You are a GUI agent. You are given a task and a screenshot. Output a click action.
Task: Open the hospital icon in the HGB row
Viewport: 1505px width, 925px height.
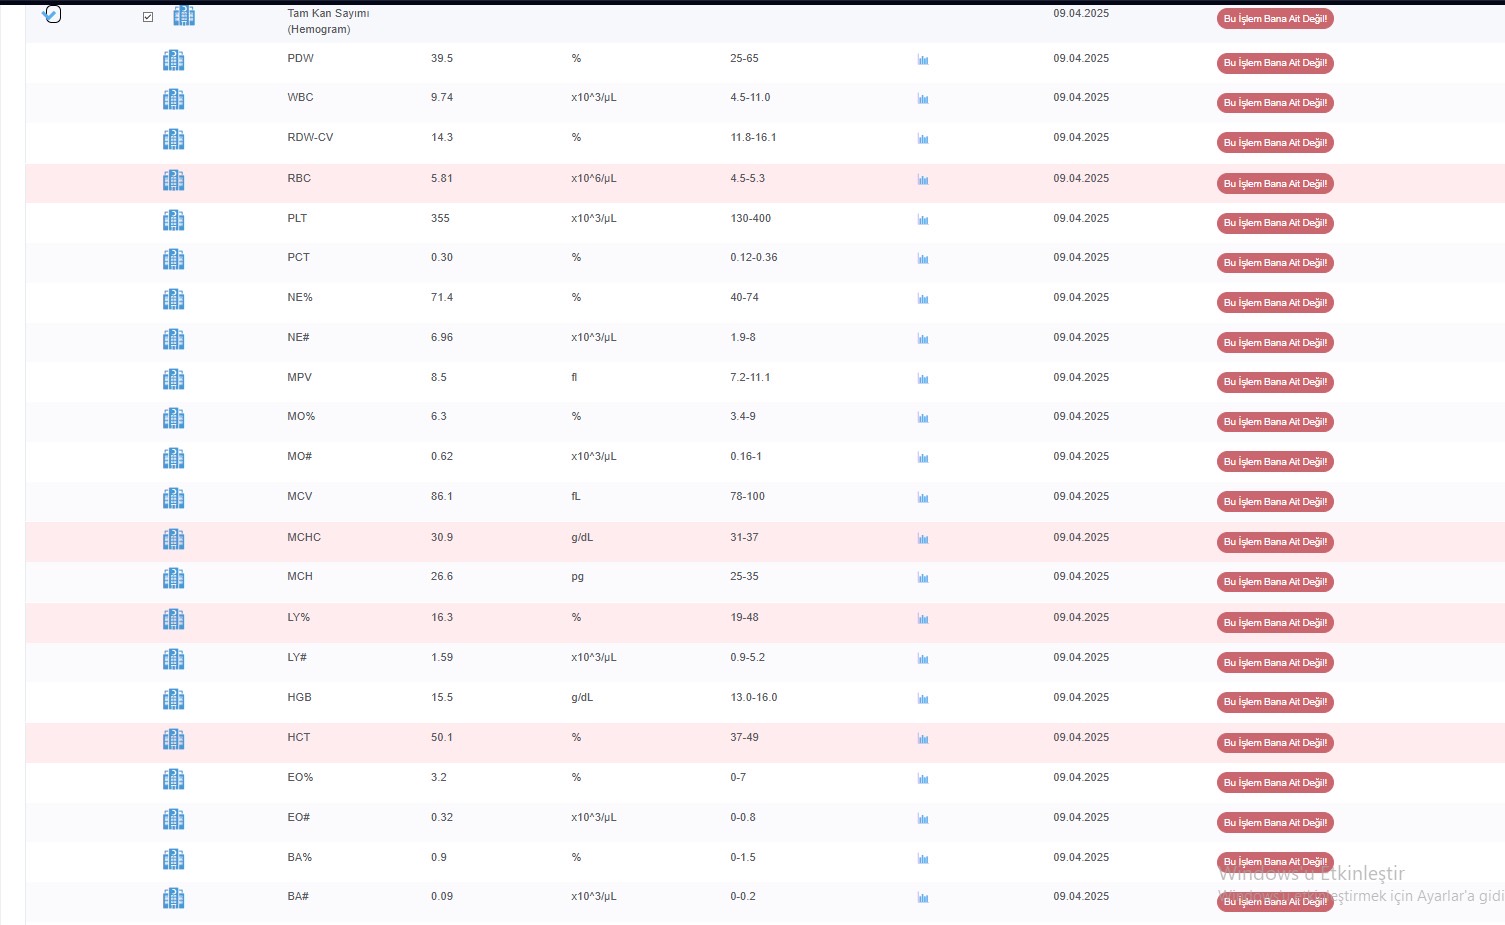coord(173,700)
